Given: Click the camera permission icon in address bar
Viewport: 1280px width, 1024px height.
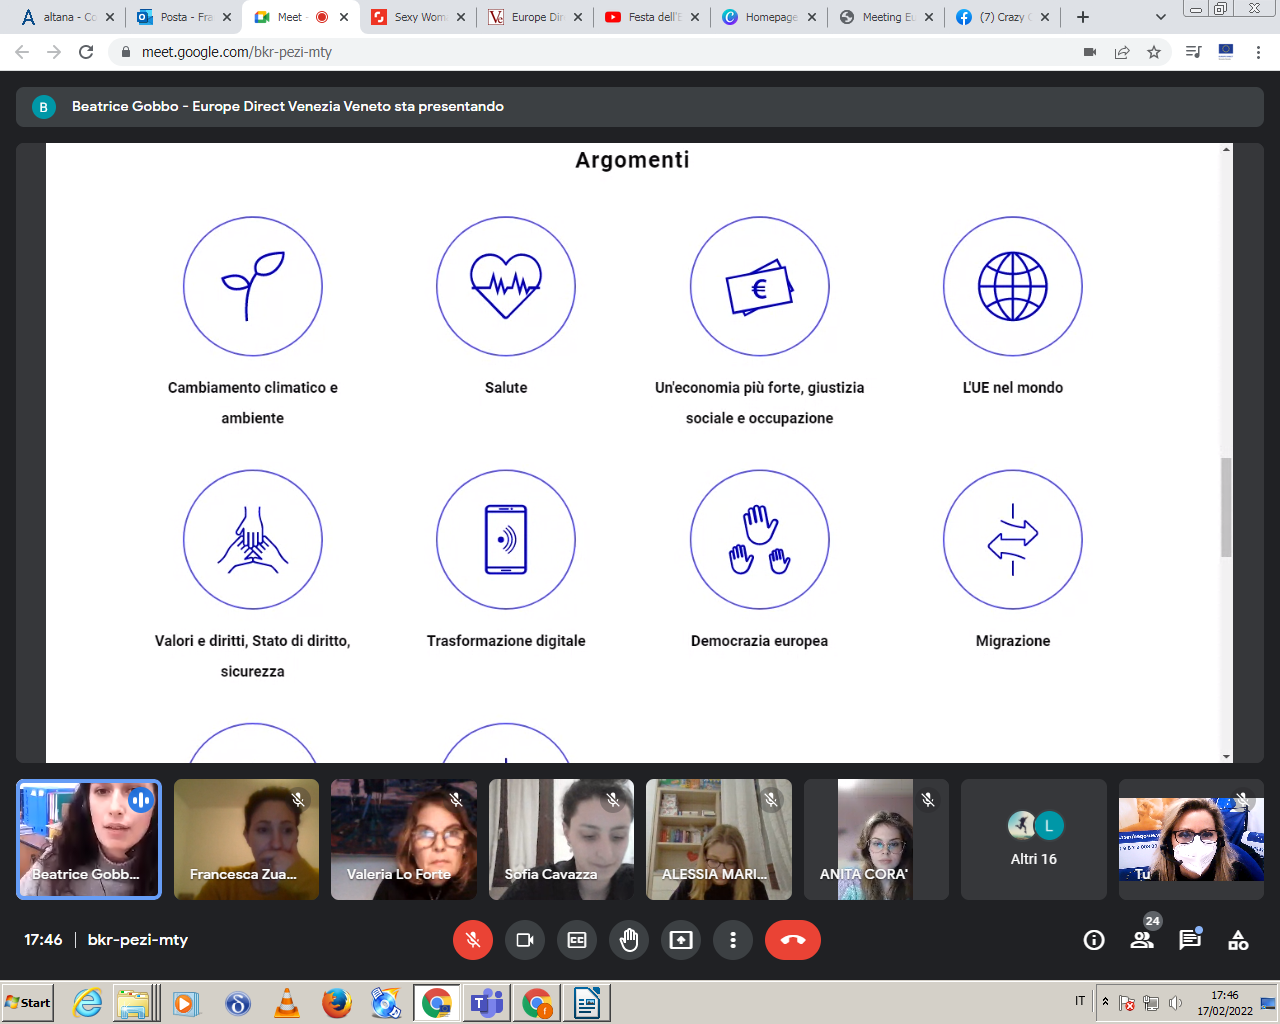Looking at the screenshot, I should [1090, 52].
